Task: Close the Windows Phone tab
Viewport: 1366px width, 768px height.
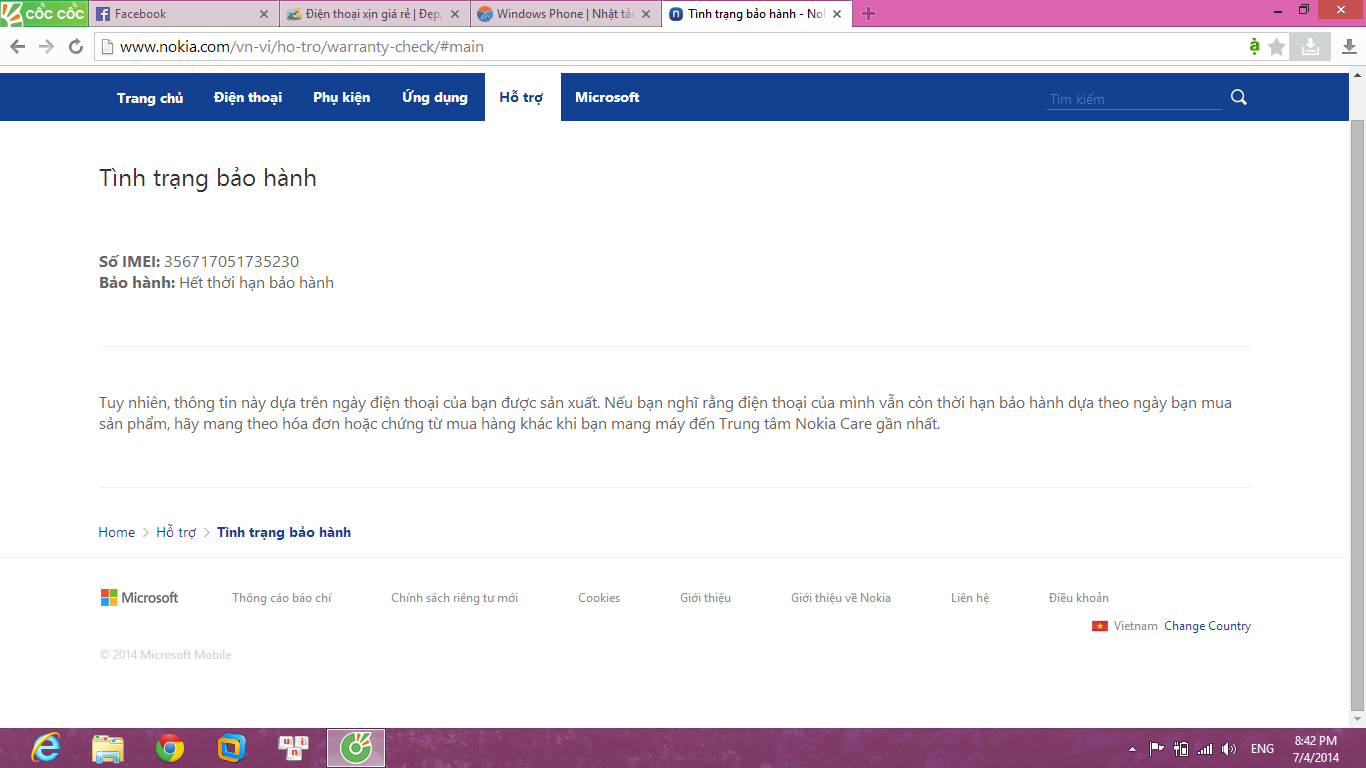Action: (x=645, y=14)
